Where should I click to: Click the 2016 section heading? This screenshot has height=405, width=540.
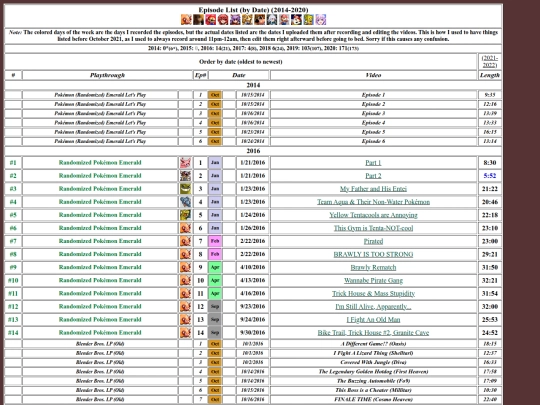coord(253,151)
